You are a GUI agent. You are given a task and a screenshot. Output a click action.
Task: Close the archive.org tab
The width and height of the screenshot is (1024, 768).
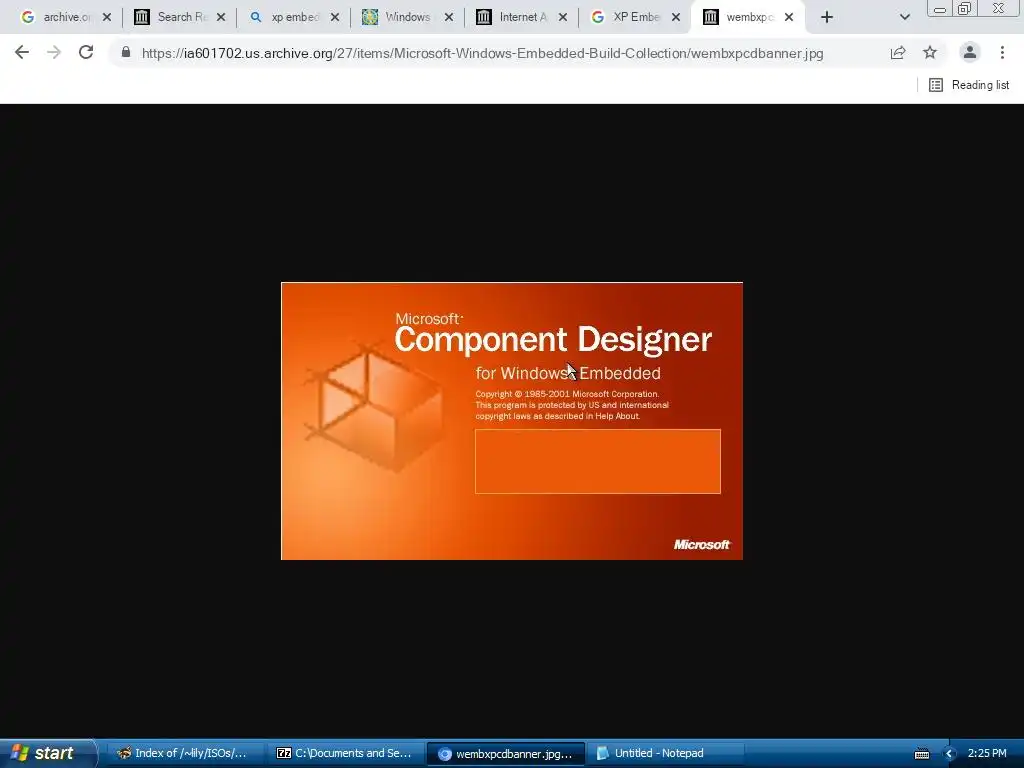click(x=107, y=18)
